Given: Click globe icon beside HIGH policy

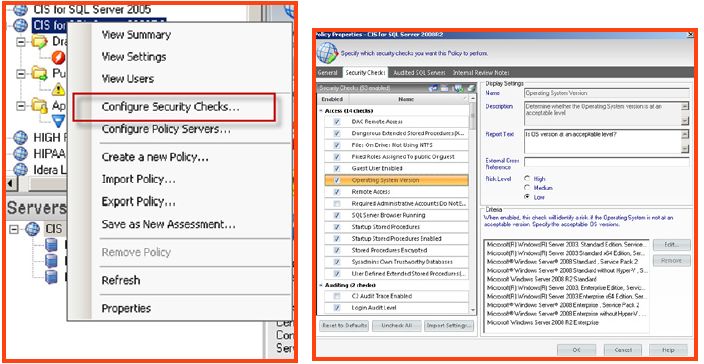Looking at the screenshot, I should point(21,137).
